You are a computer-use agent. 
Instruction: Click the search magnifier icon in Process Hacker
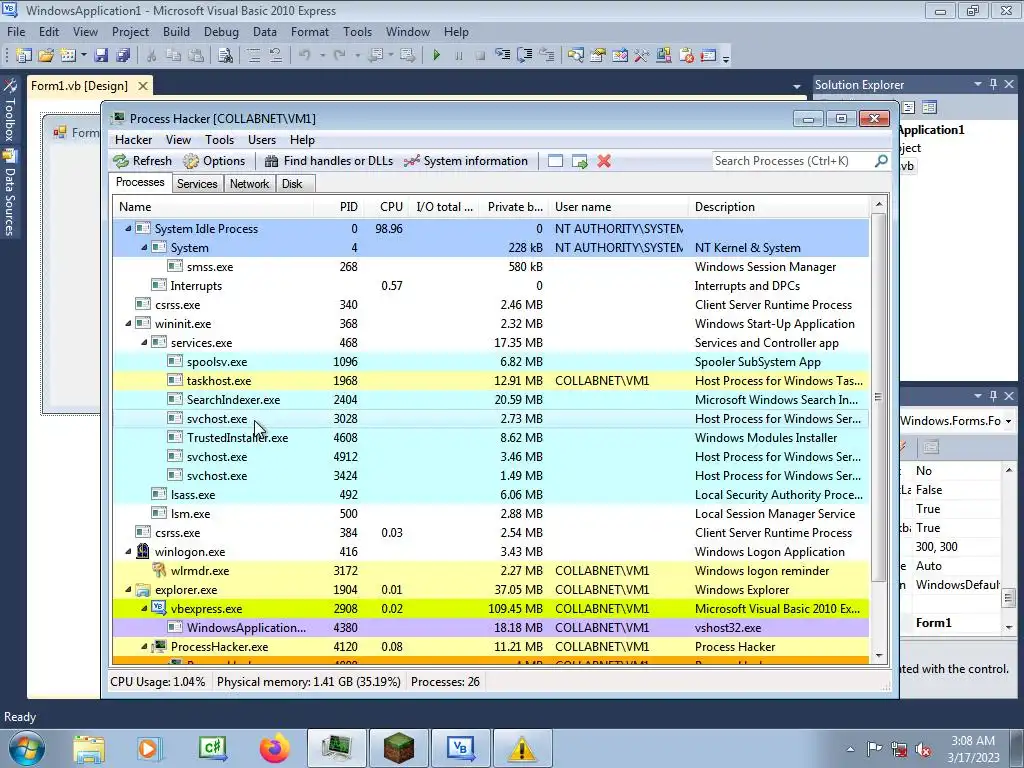881,161
